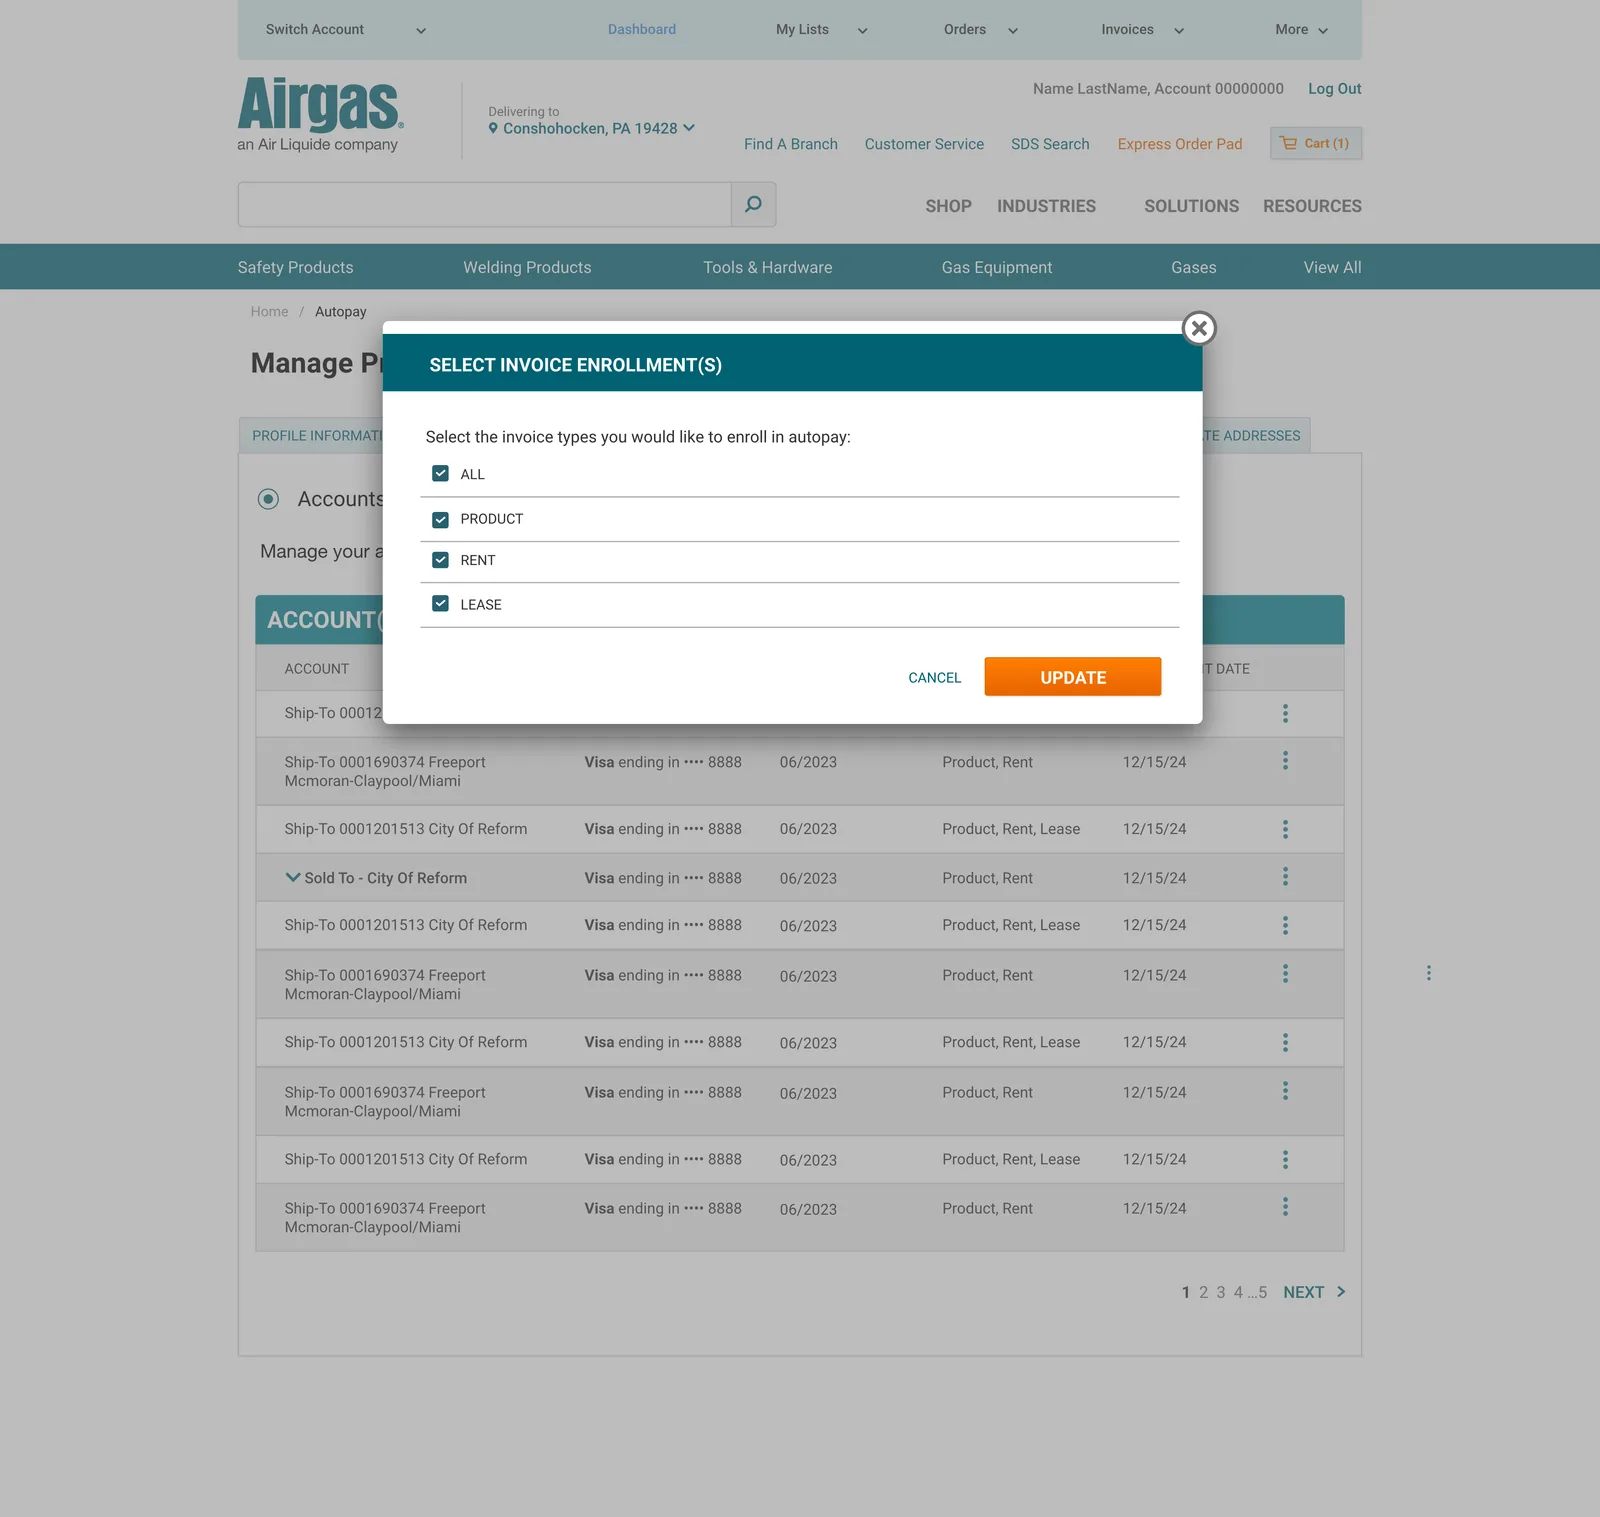Click the Home breadcrumb link
1600x1517 pixels.
(269, 312)
